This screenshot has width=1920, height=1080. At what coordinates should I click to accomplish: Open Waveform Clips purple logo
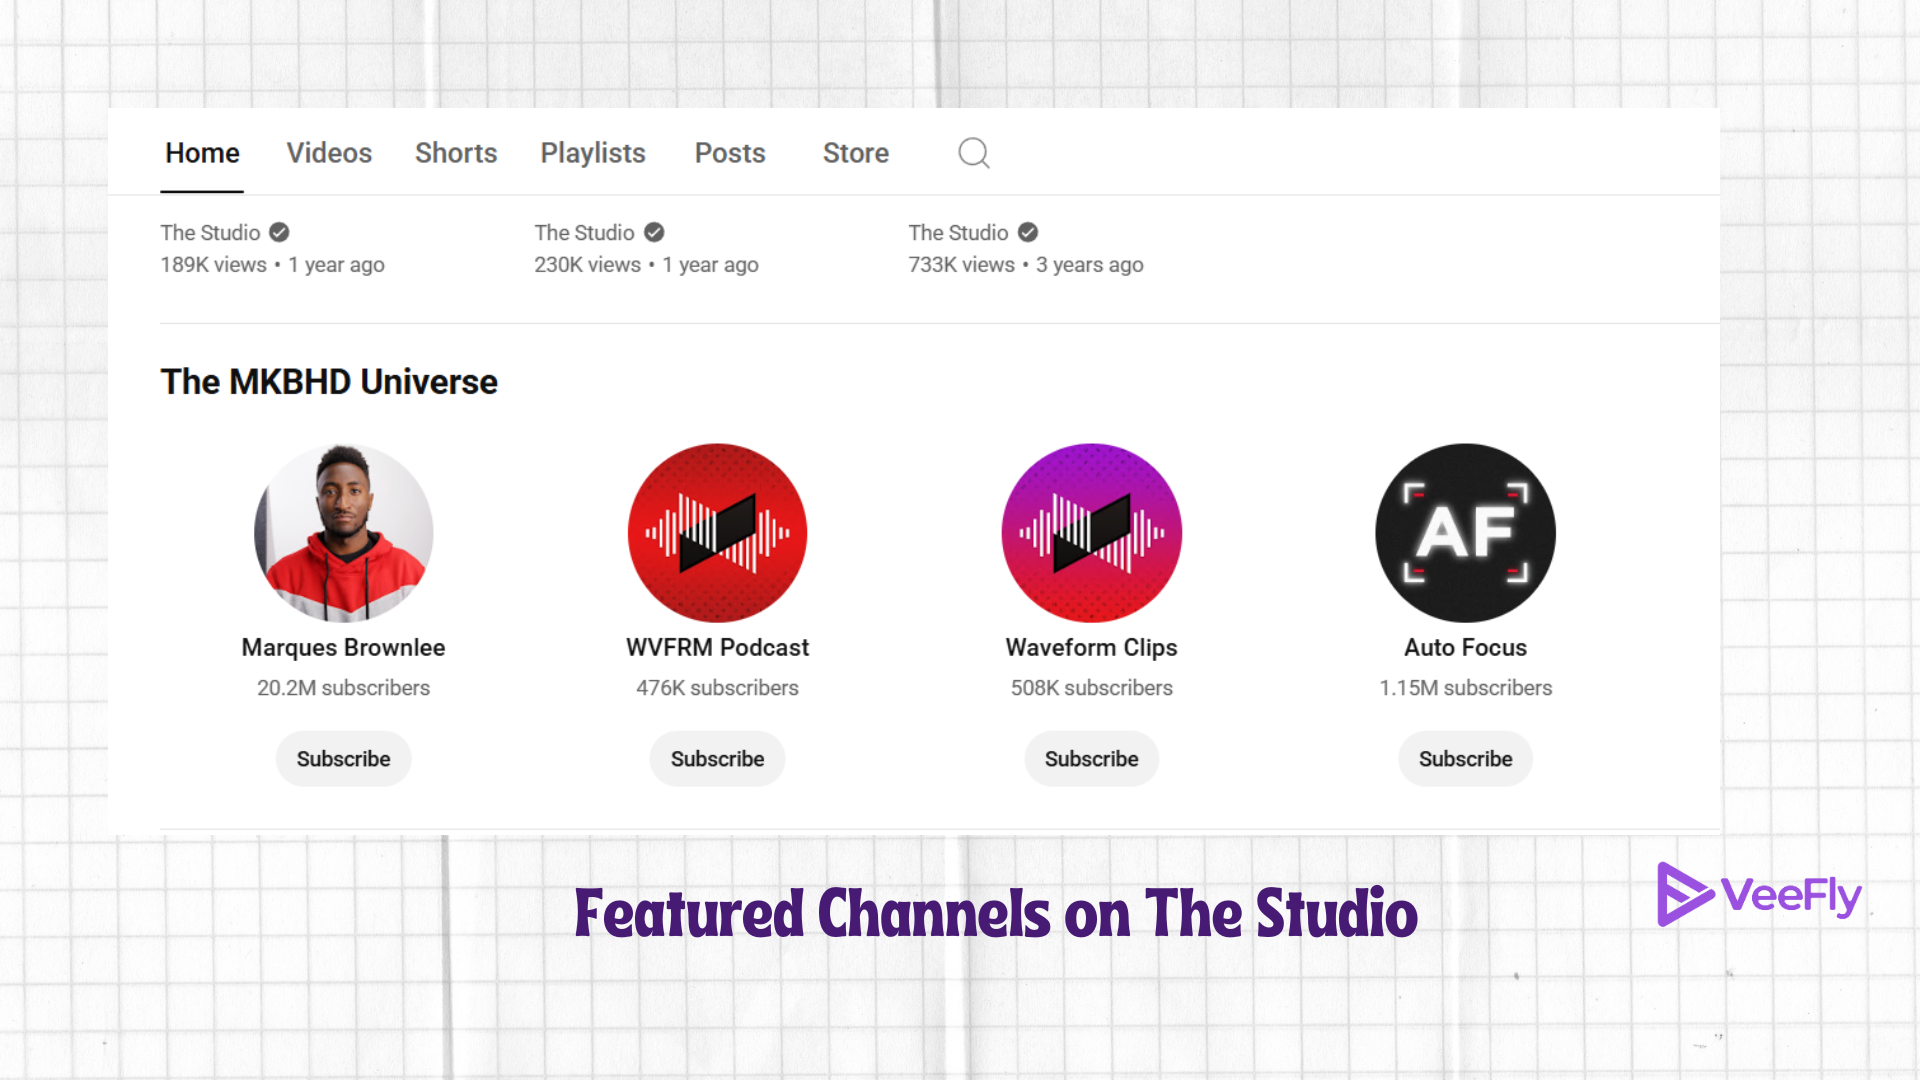click(x=1091, y=533)
